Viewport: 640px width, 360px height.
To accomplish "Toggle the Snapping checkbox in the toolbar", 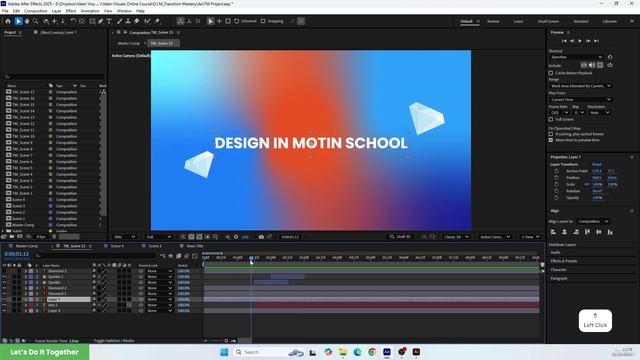I will pyautogui.click(x=263, y=21).
